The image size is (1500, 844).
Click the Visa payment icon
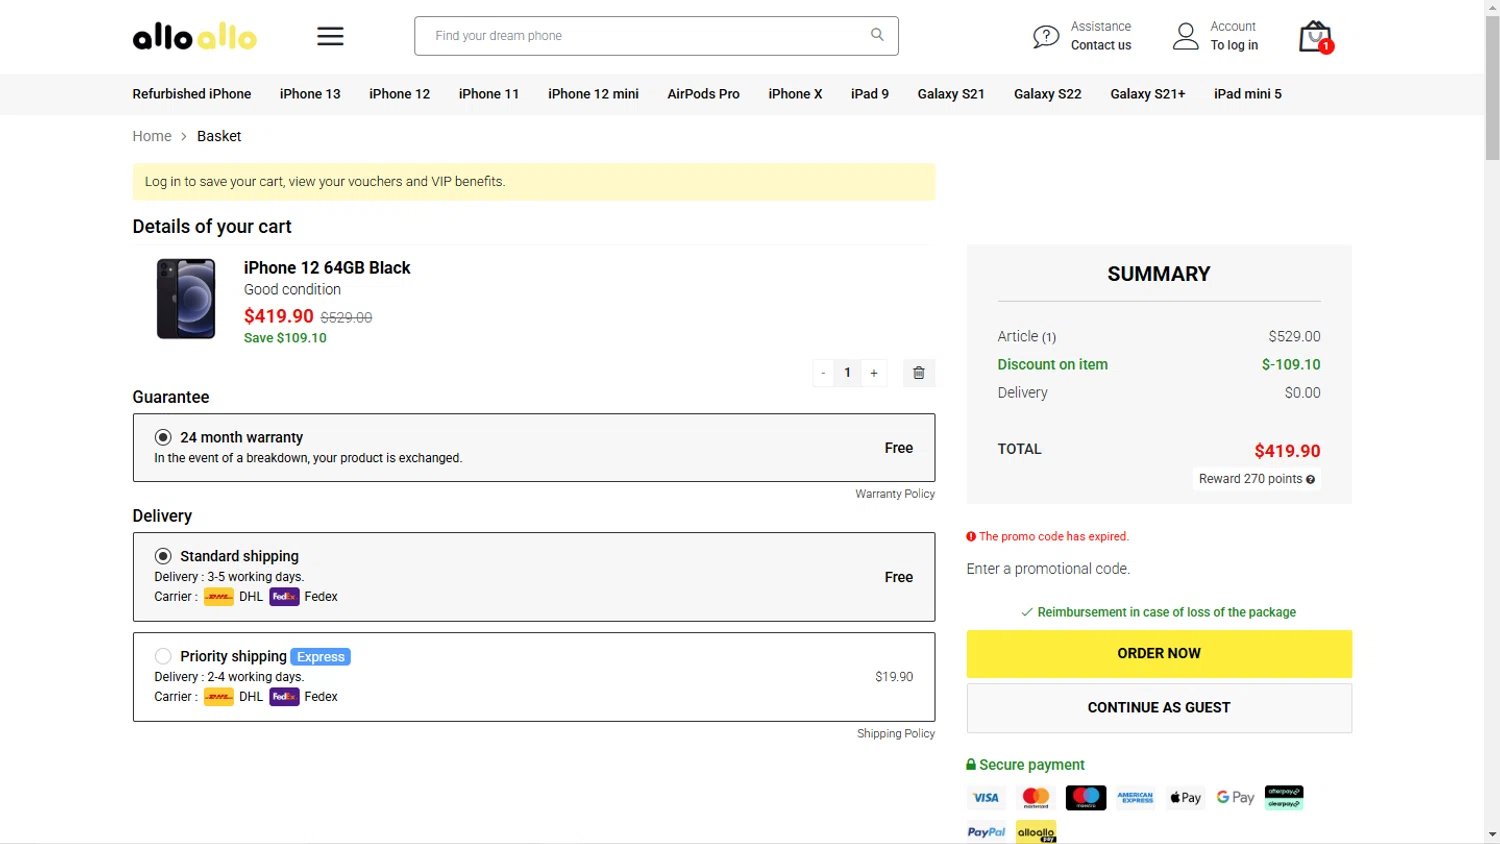tap(986, 798)
